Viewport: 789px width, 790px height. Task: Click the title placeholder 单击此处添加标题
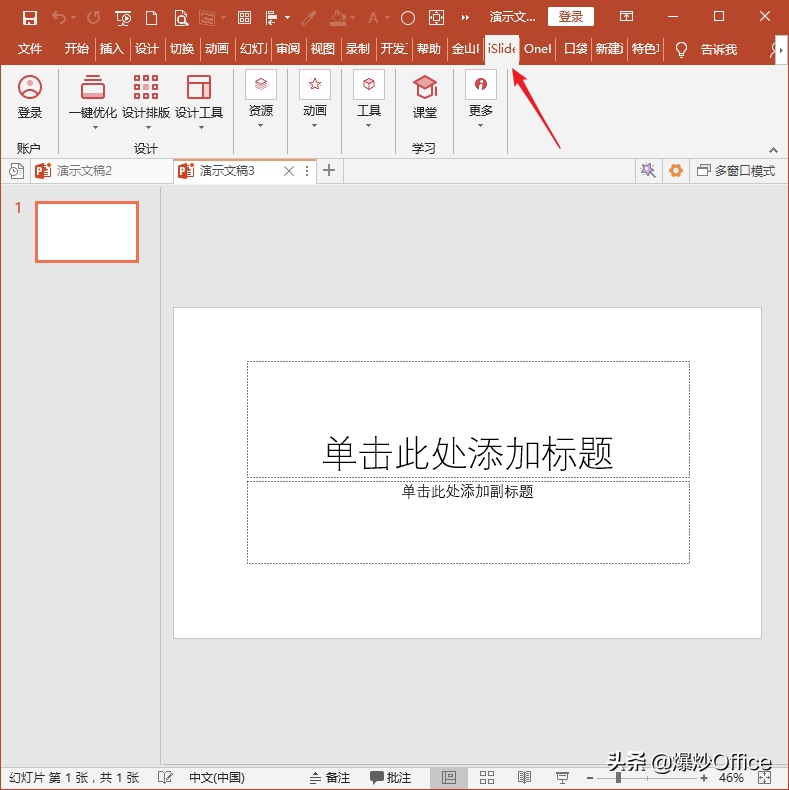point(468,419)
